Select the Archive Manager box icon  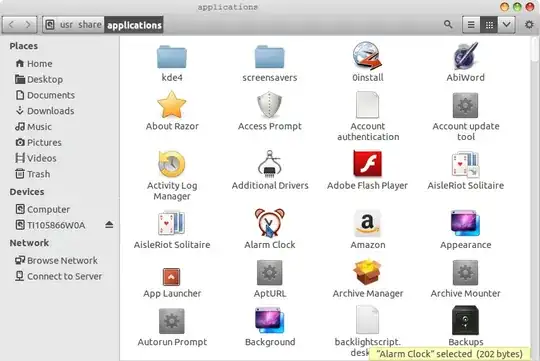(x=367, y=272)
